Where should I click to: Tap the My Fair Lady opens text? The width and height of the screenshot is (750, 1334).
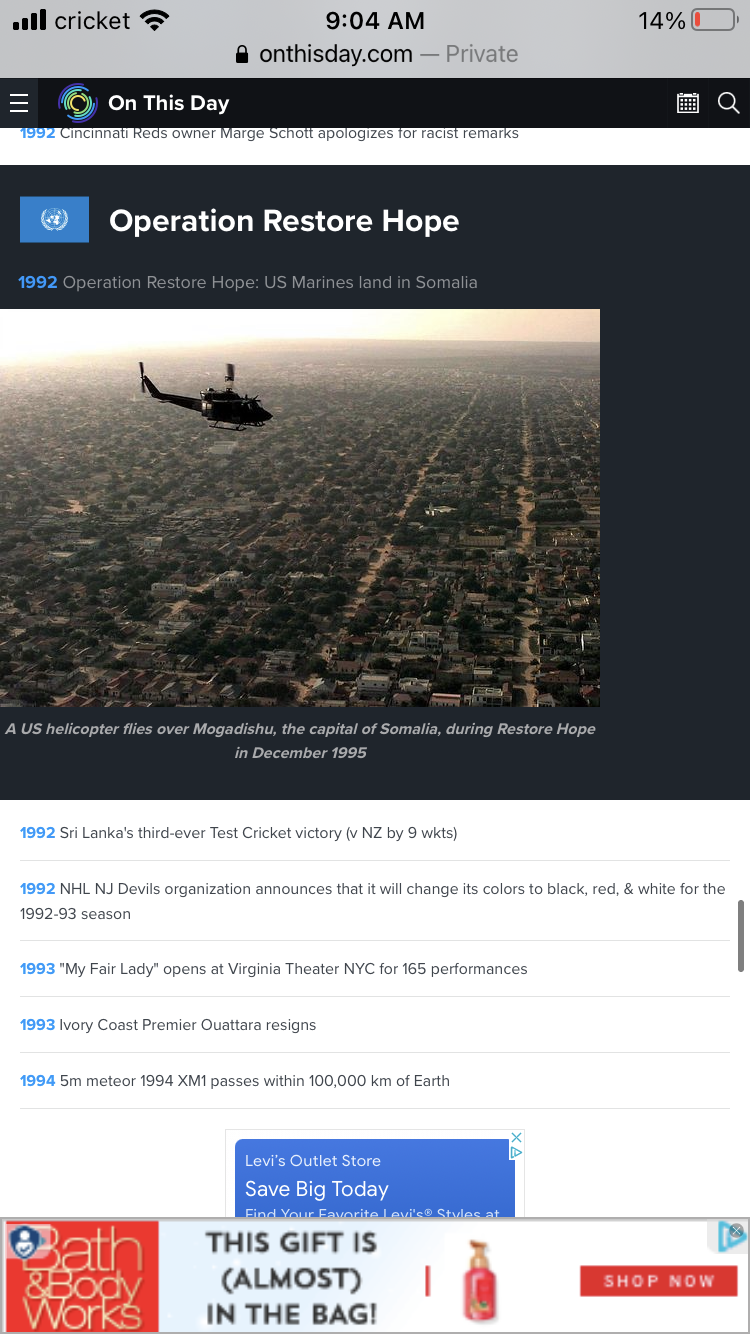pos(293,968)
